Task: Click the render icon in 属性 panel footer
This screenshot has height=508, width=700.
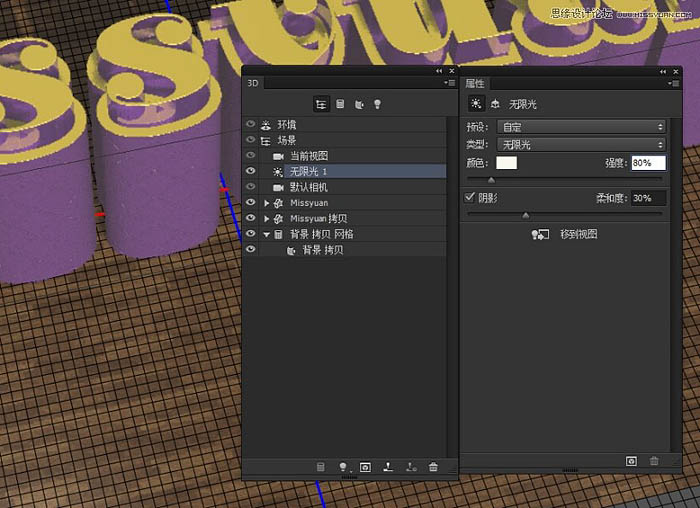Action: [631, 461]
